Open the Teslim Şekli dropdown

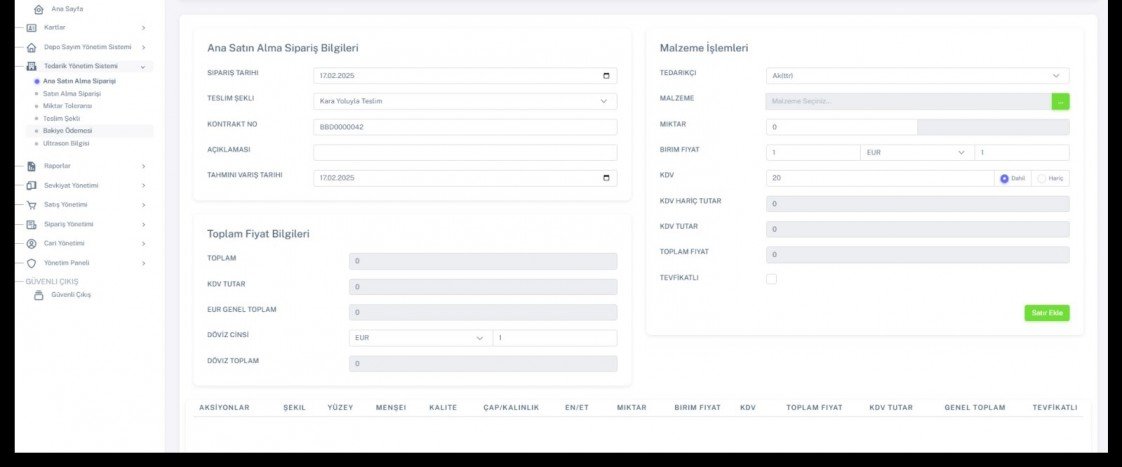pyautogui.click(x=603, y=101)
